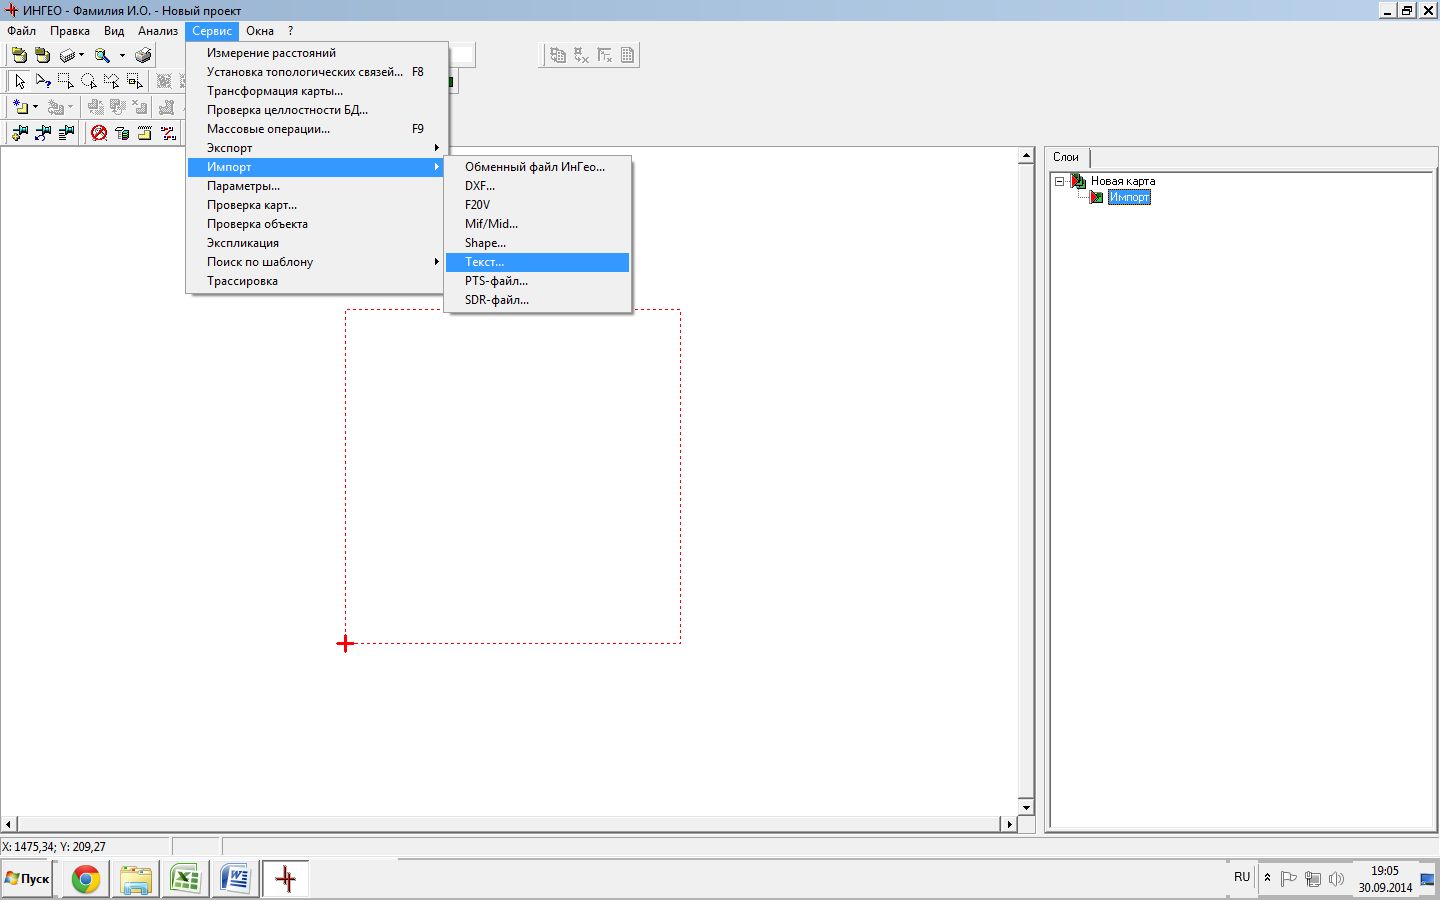This screenshot has width=1440, height=900.
Task: Choose Экспликация menu item
Action: tap(316, 243)
